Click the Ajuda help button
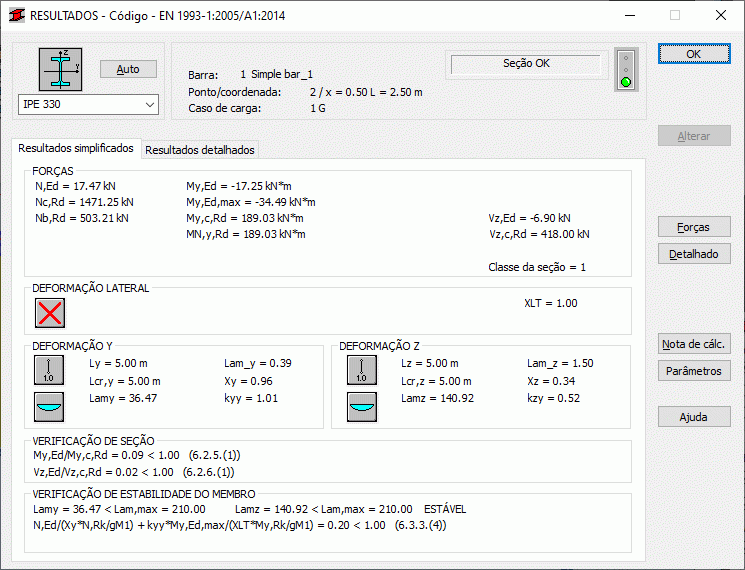This screenshot has height=570, width=745. pyautogui.click(x=694, y=417)
